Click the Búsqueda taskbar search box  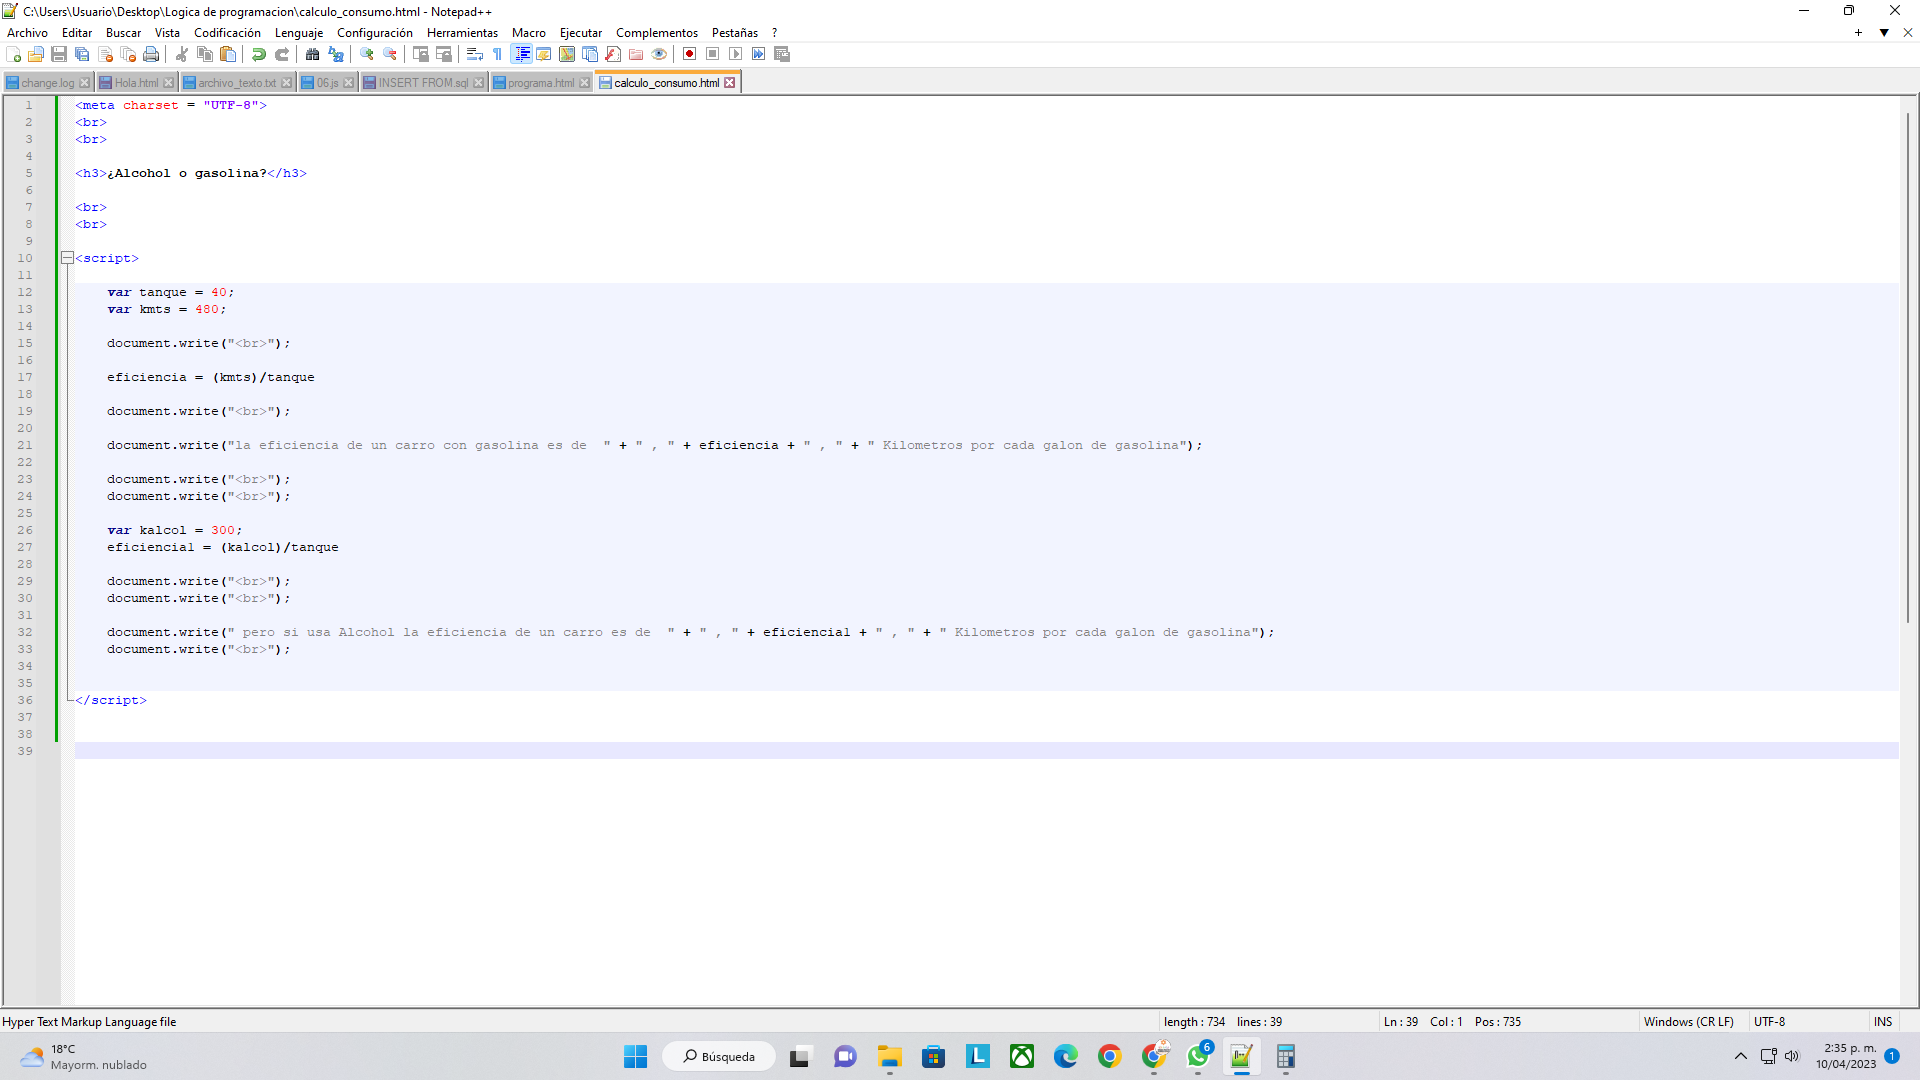719,1057
